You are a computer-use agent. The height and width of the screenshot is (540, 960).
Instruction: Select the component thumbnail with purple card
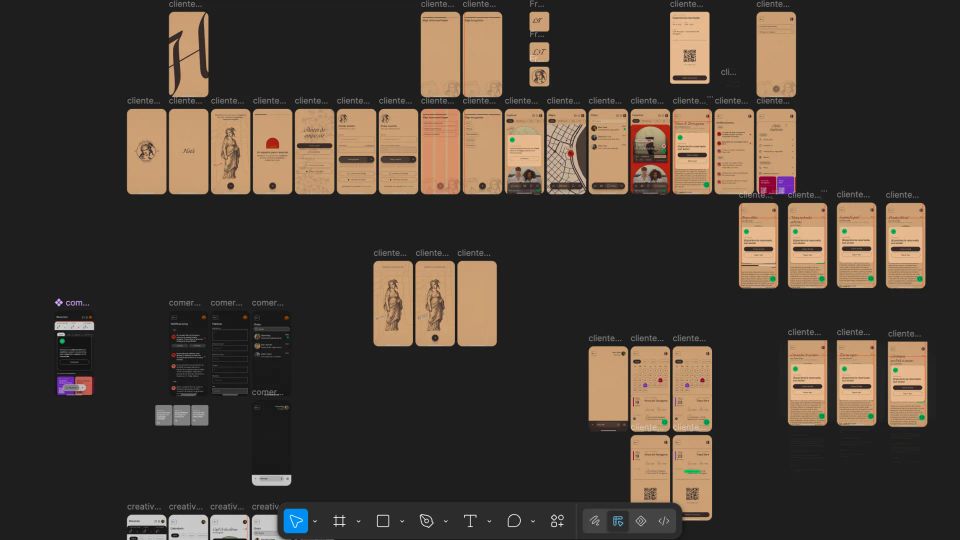(74, 356)
